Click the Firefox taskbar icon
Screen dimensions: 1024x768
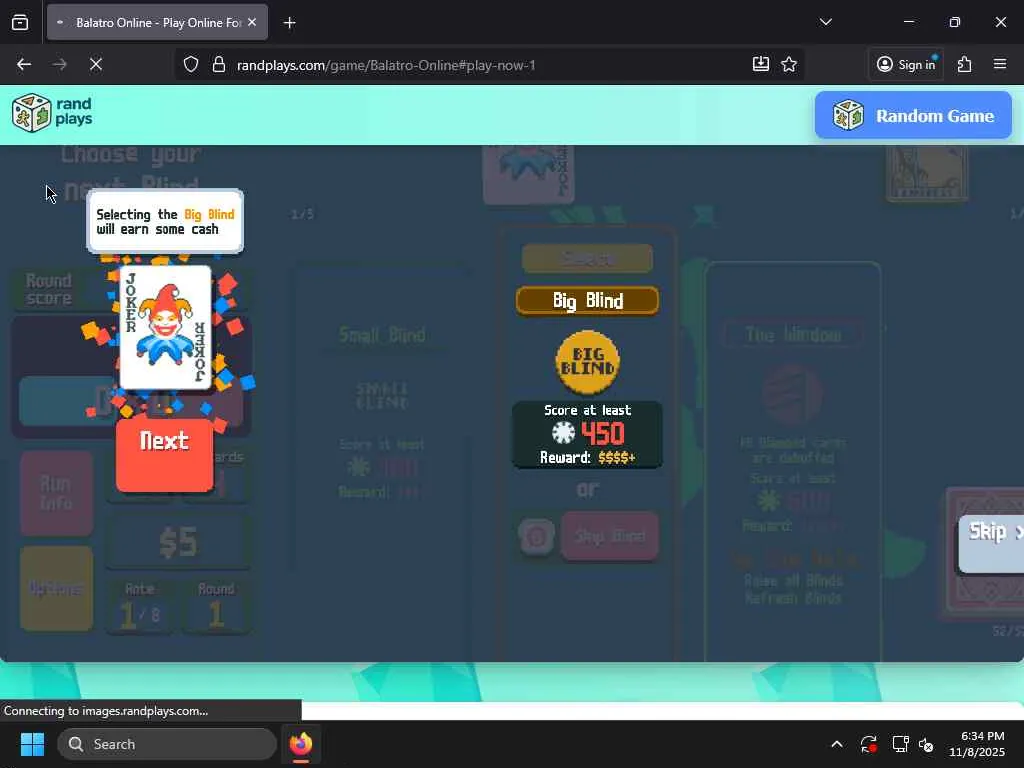click(300, 744)
